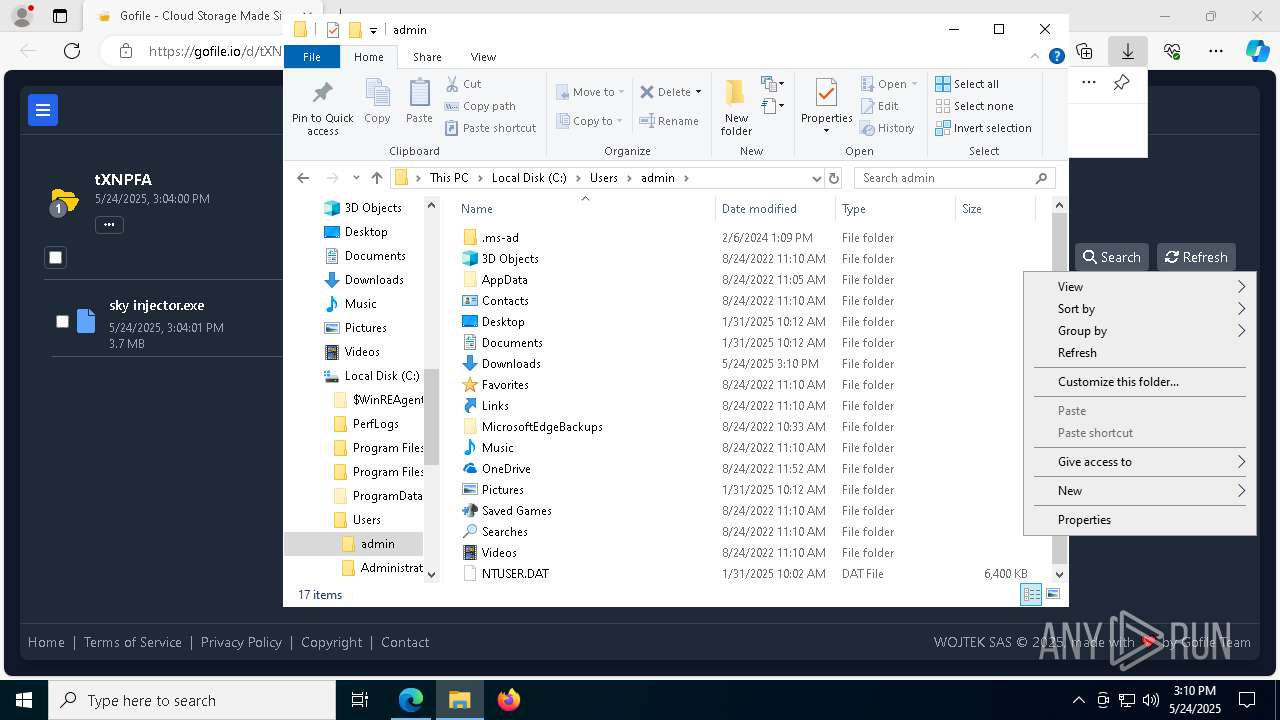
Task: Open the Sort by submenu
Action: 1139,309
